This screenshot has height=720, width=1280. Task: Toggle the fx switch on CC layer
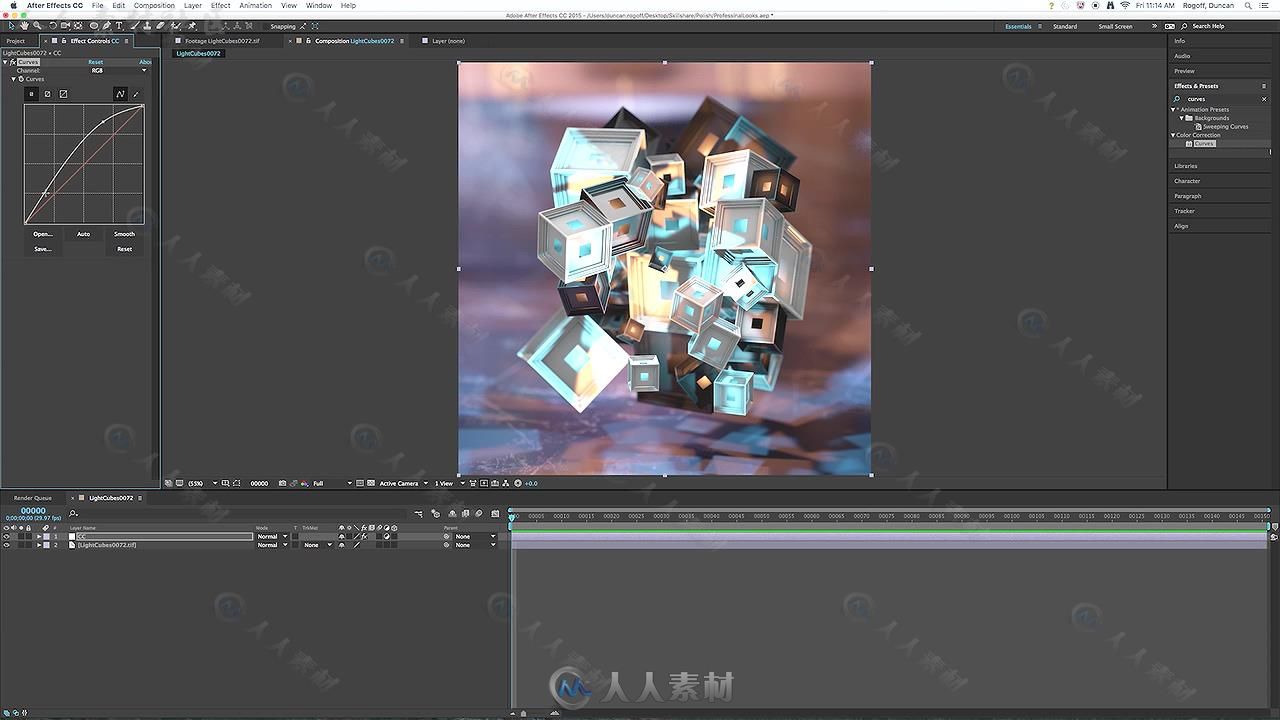point(364,536)
